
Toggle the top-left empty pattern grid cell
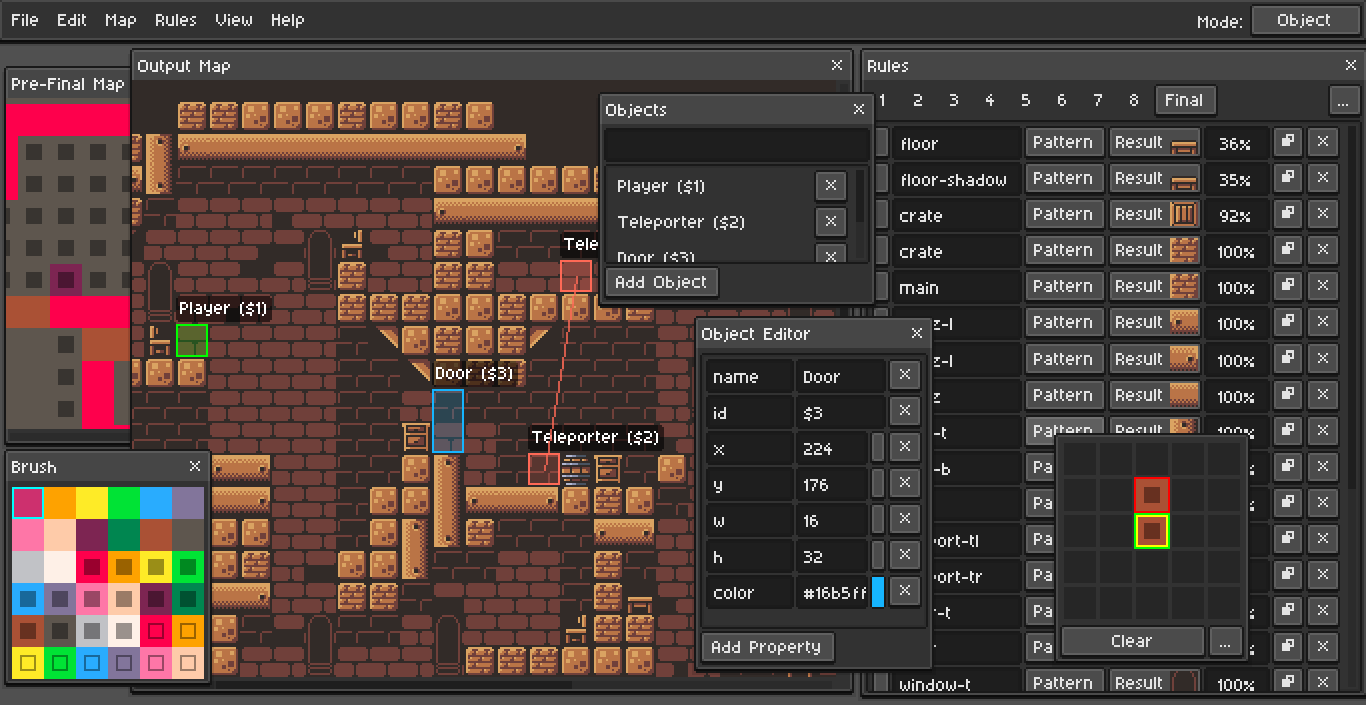tap(1079, 459)
